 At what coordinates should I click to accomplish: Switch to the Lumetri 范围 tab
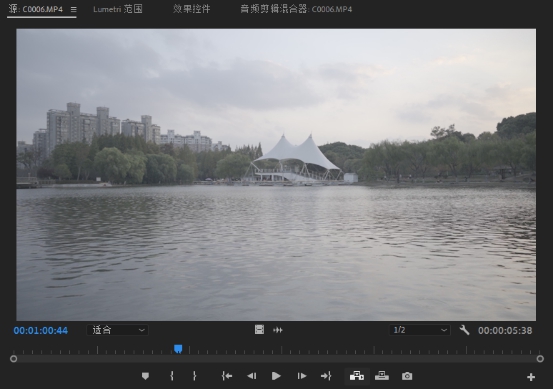pyautogui.click(x=118, y=9)
